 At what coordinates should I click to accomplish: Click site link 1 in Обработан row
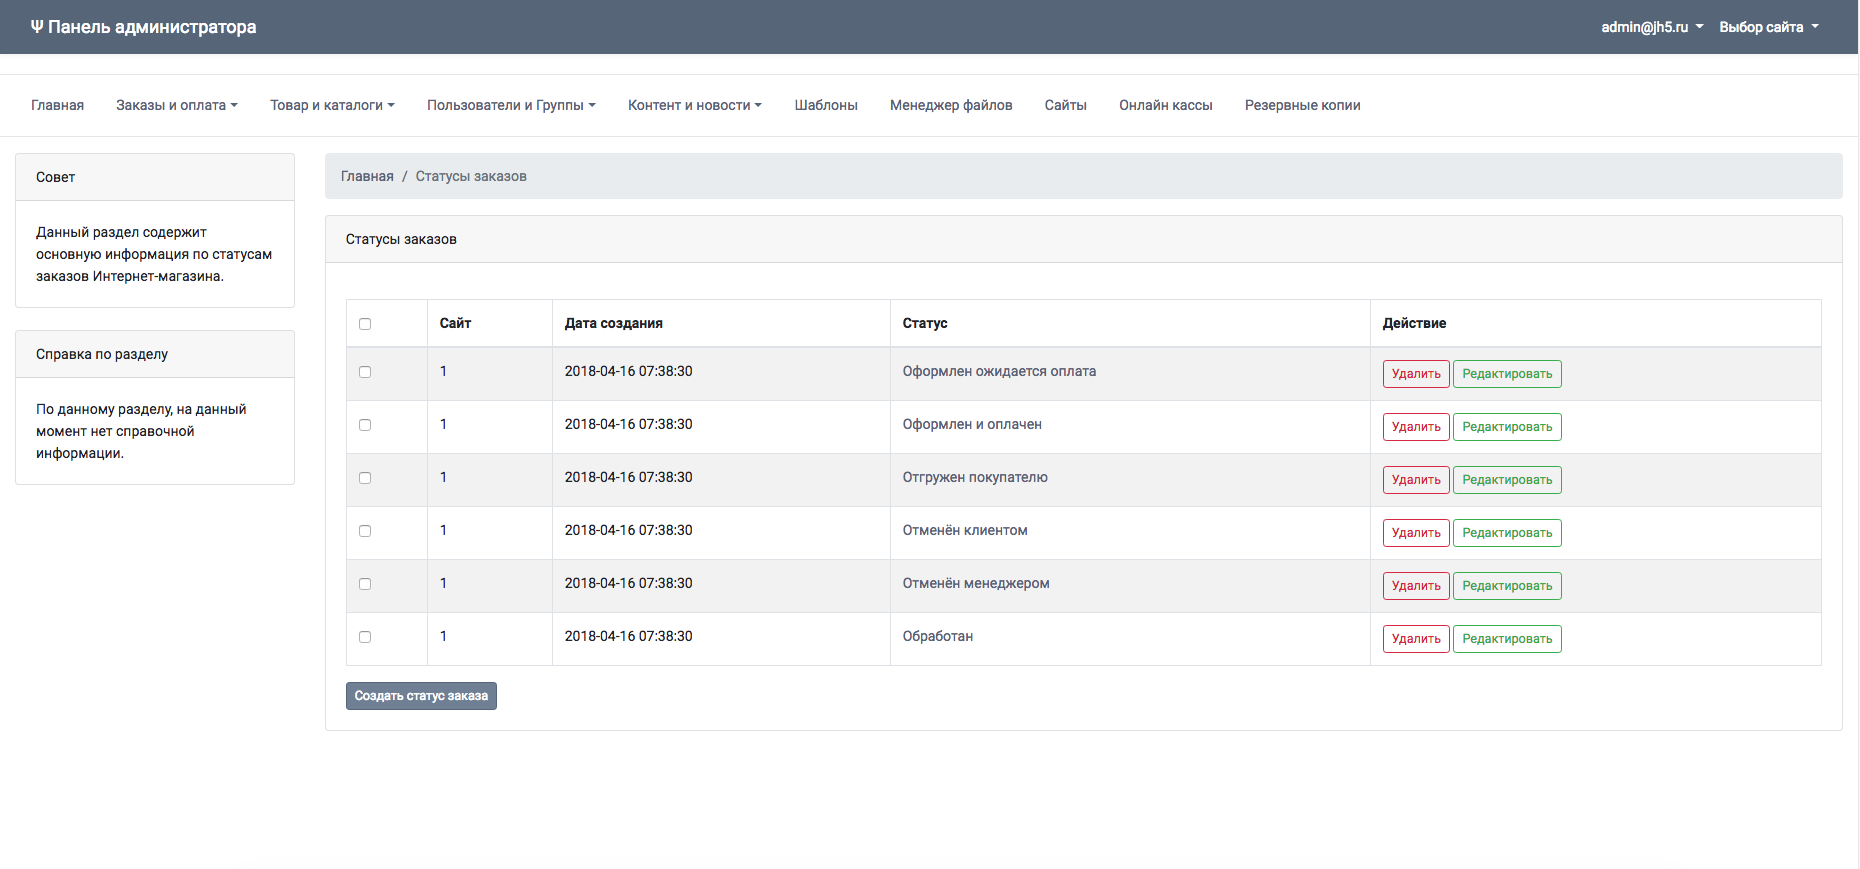(443, 636)
